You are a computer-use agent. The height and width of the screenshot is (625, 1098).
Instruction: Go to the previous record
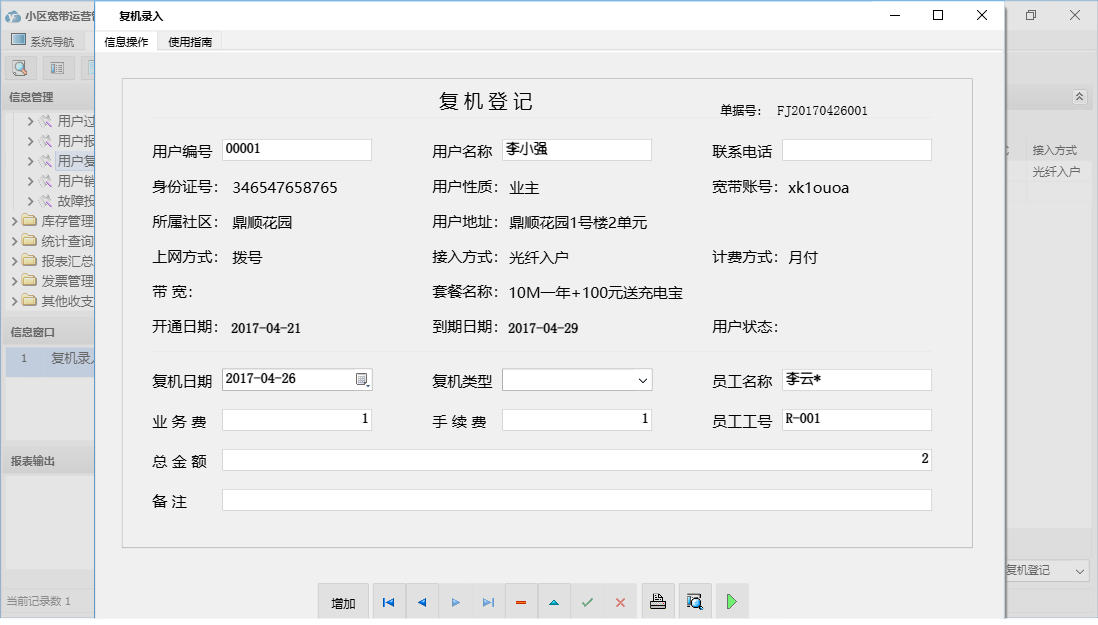pos(422,602)
